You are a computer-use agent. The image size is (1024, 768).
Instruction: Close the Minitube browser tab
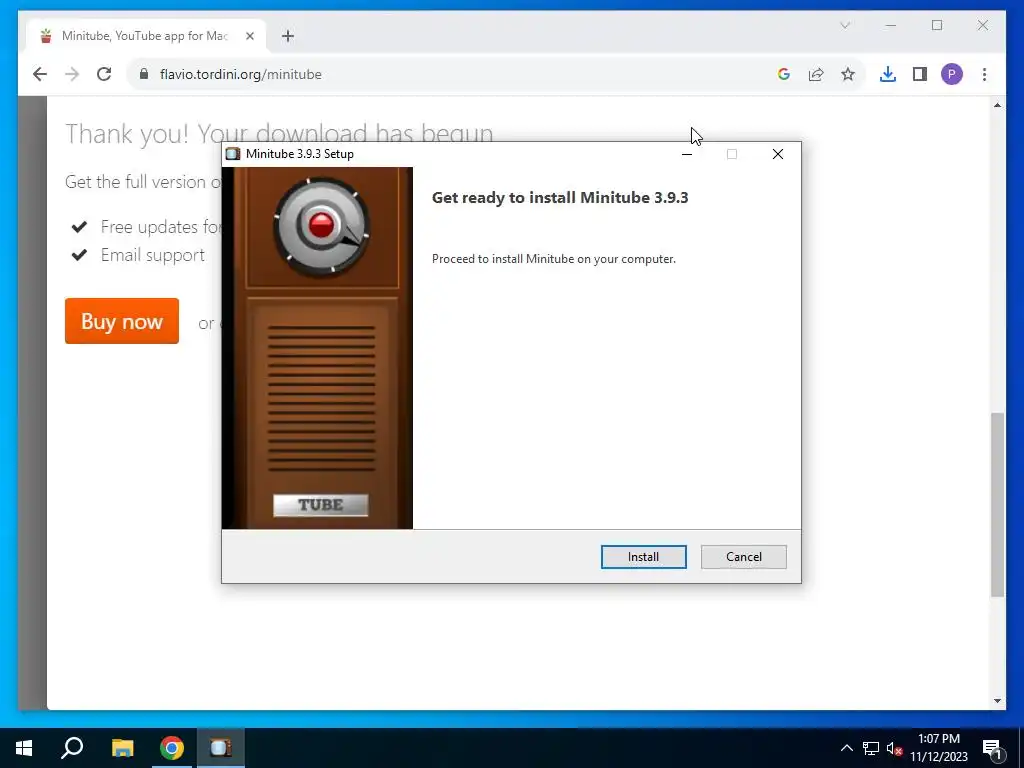pos(249,36)
